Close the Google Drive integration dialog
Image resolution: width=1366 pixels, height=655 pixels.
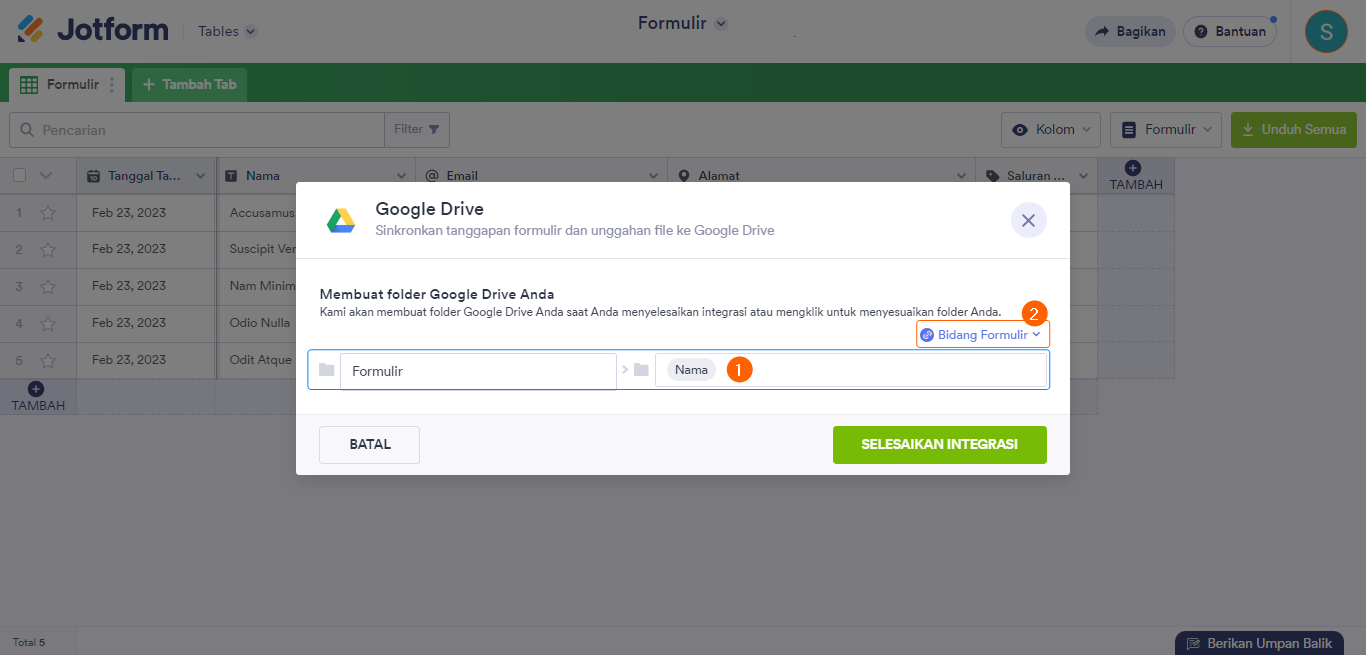pos(1028,220)
